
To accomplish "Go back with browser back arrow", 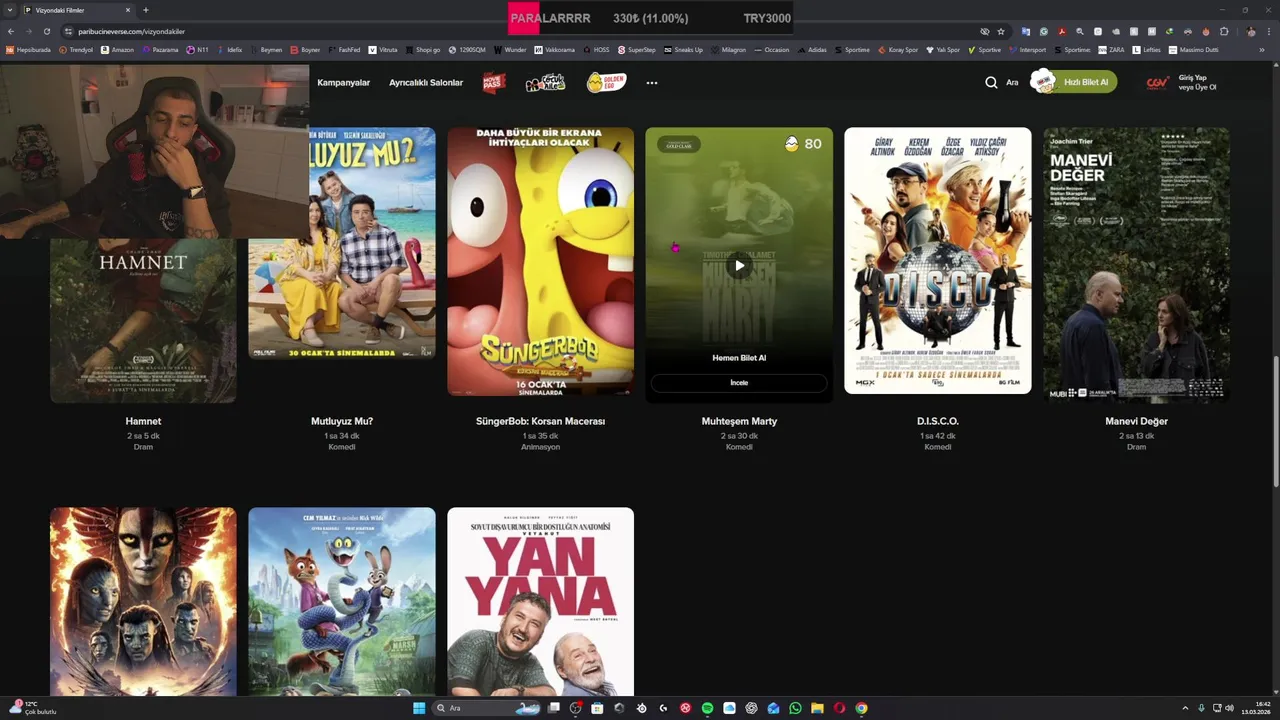I will tap(11, 31).
